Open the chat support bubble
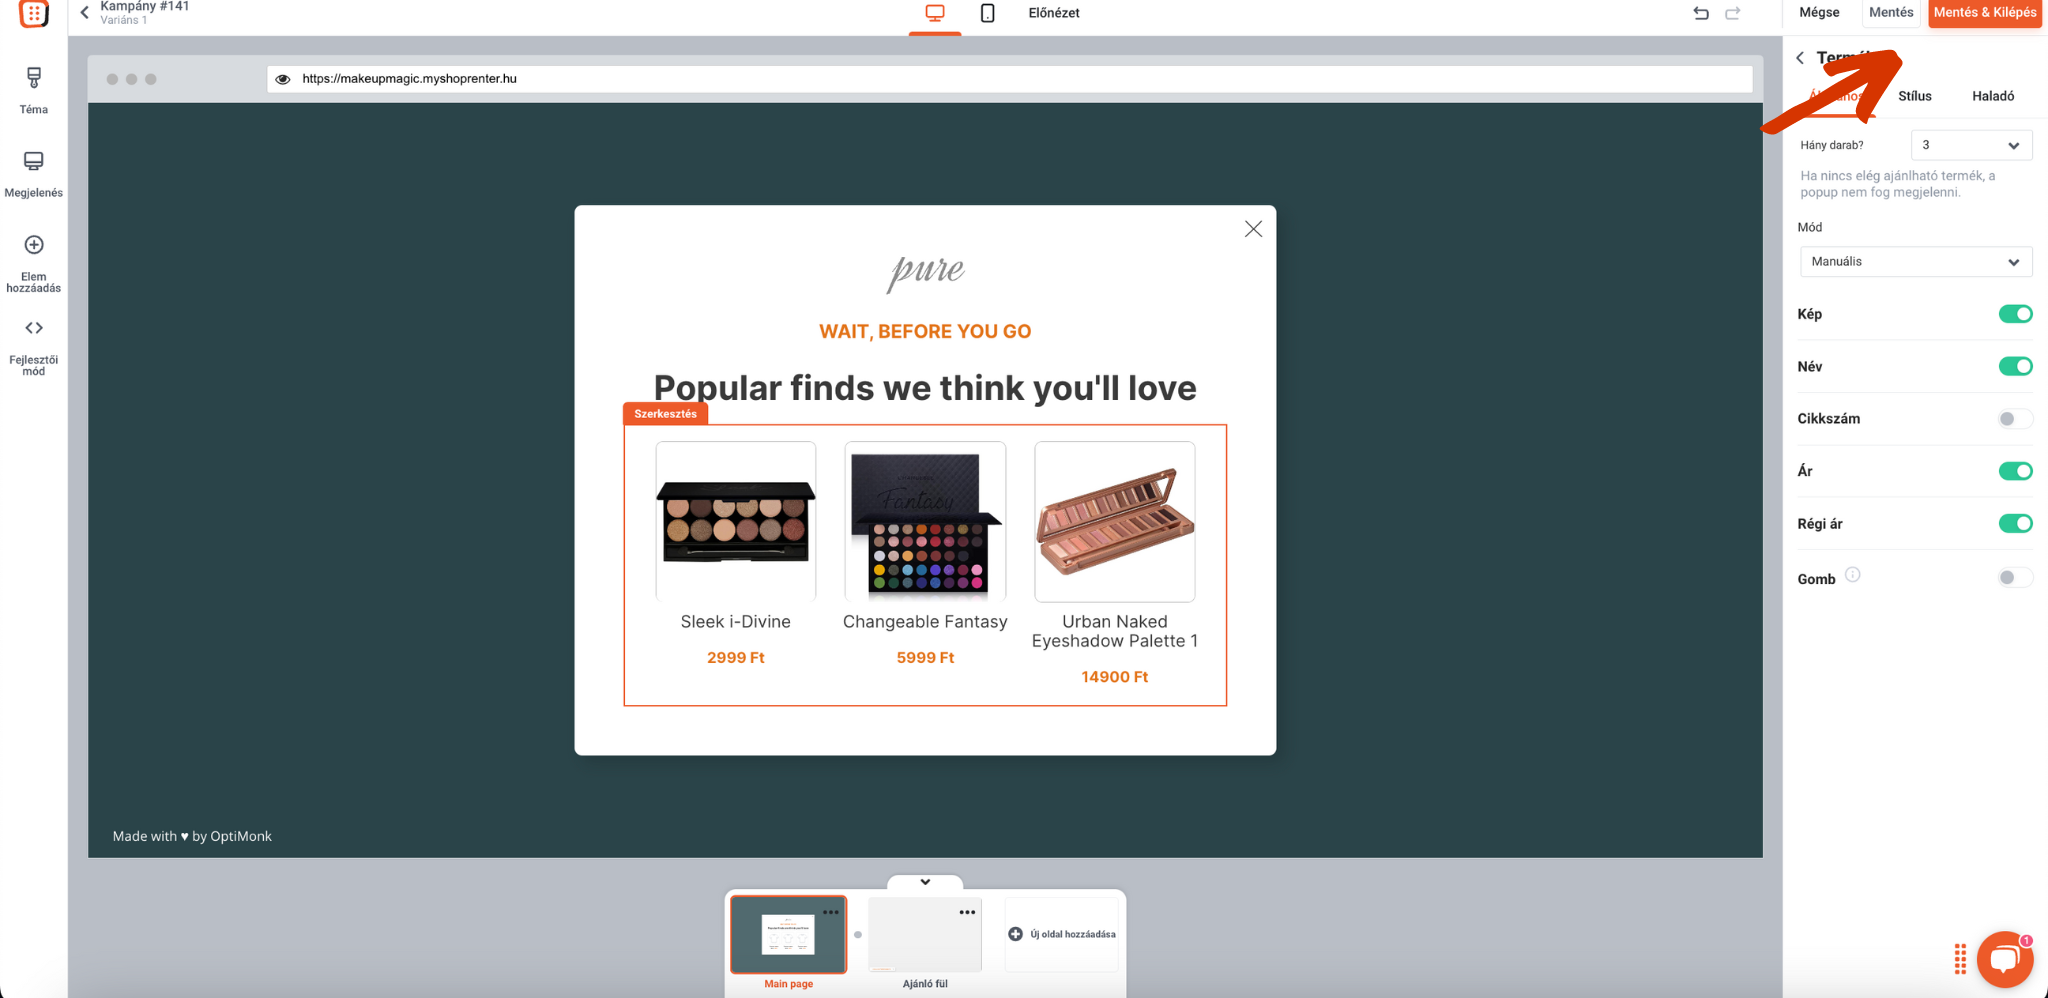2048x998 pixels. point(2005,959)
